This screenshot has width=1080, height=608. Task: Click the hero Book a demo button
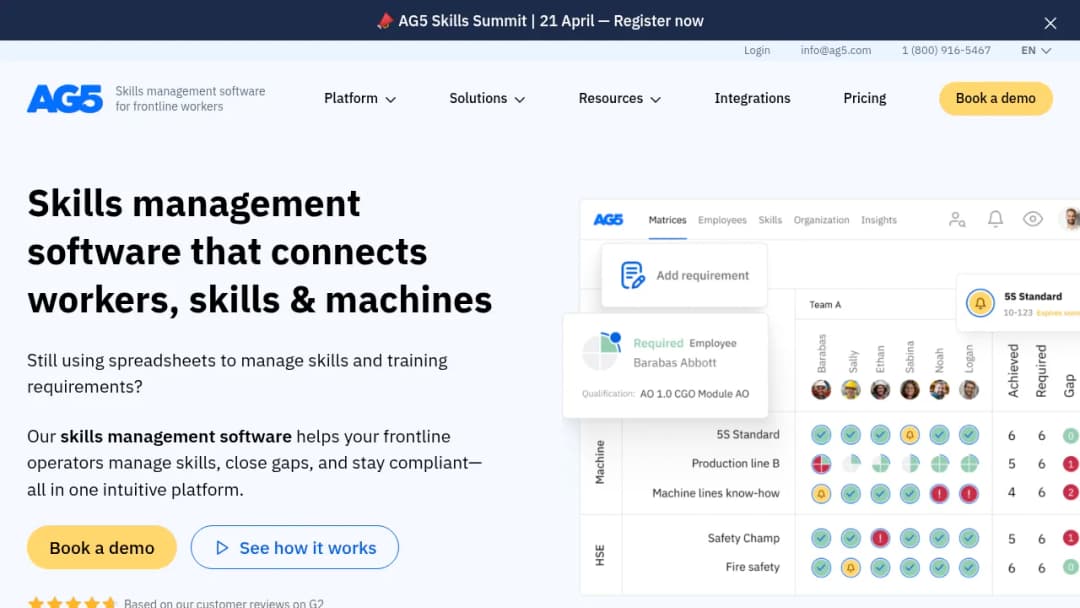102,547
